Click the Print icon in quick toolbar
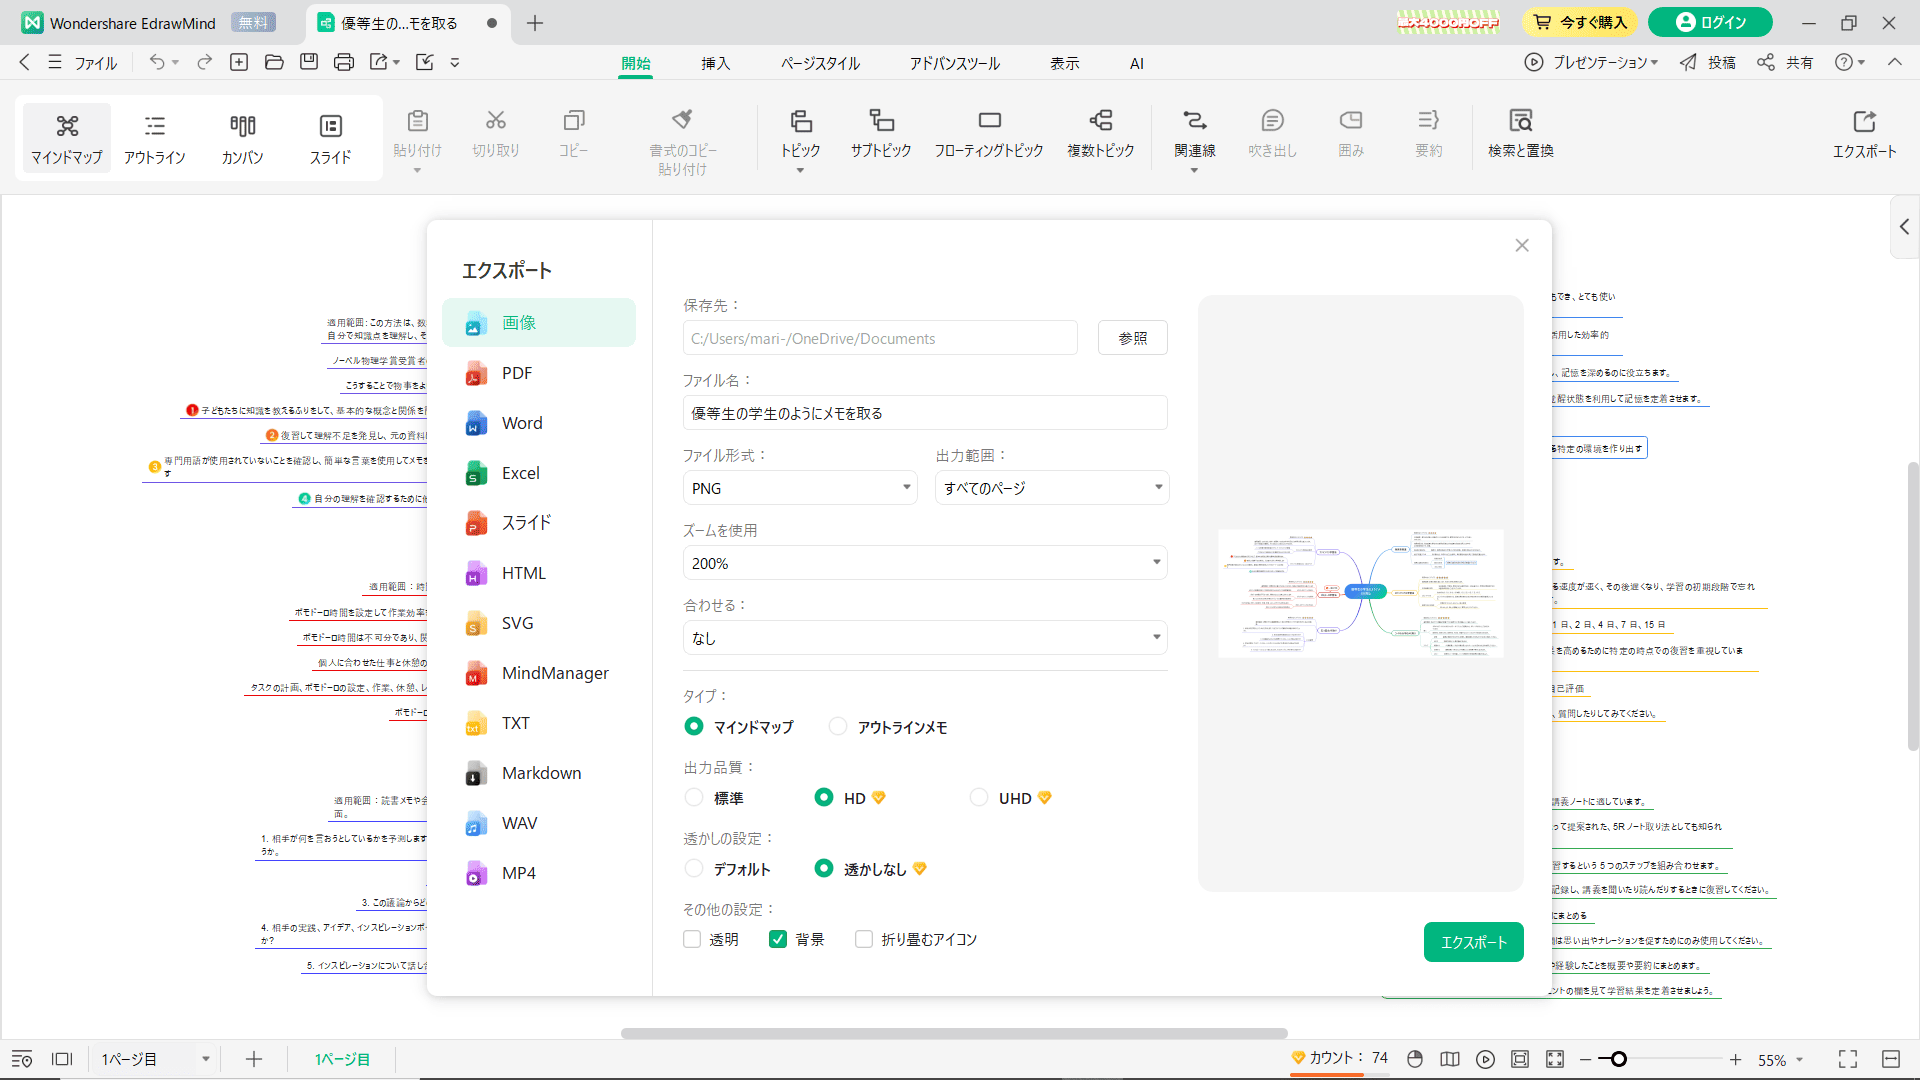This screenshot has width=1920, height=1080. pos(344,62)
